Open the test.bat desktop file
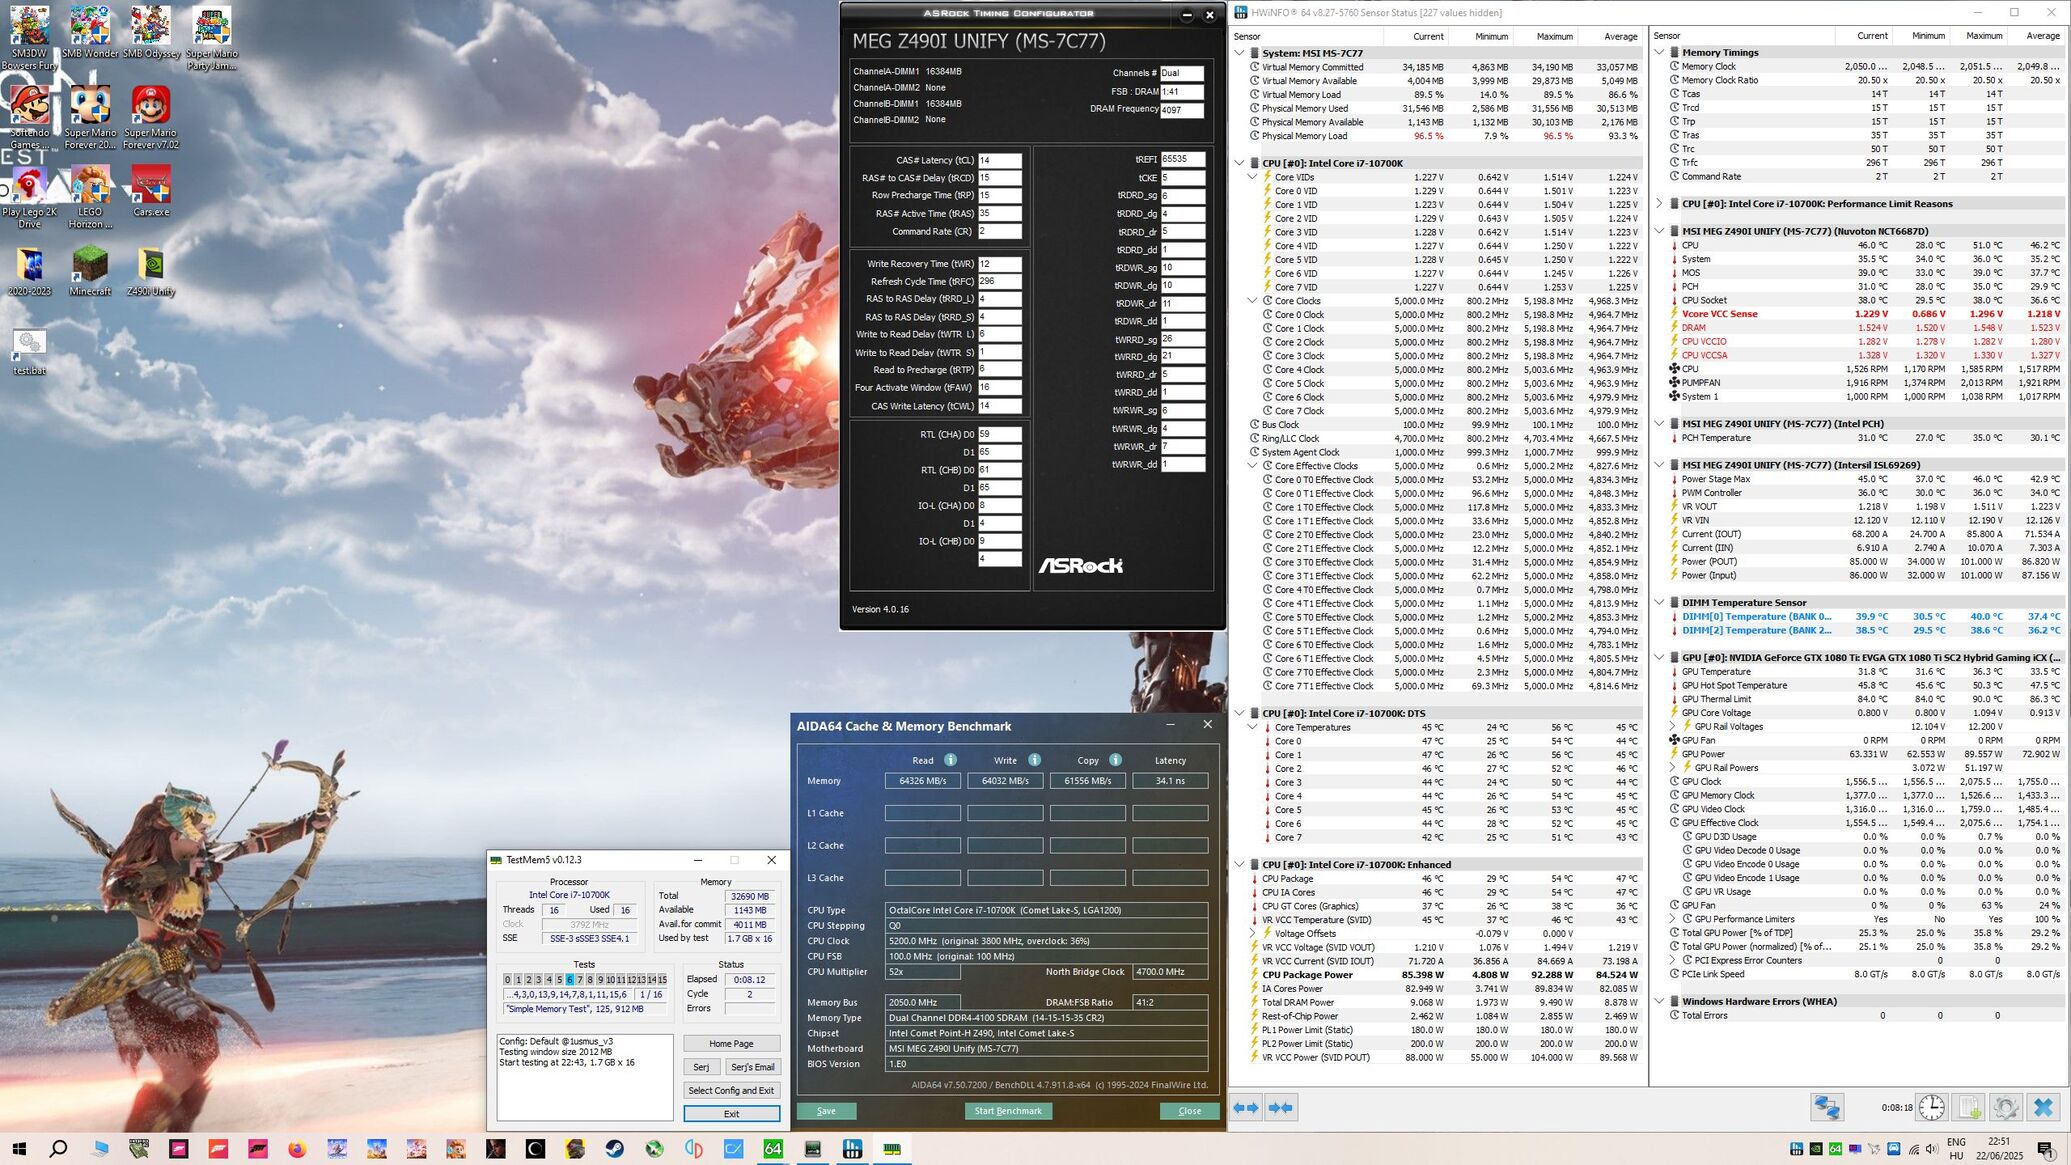Viewport: 2071px width, 1165px height. (29, 352)
